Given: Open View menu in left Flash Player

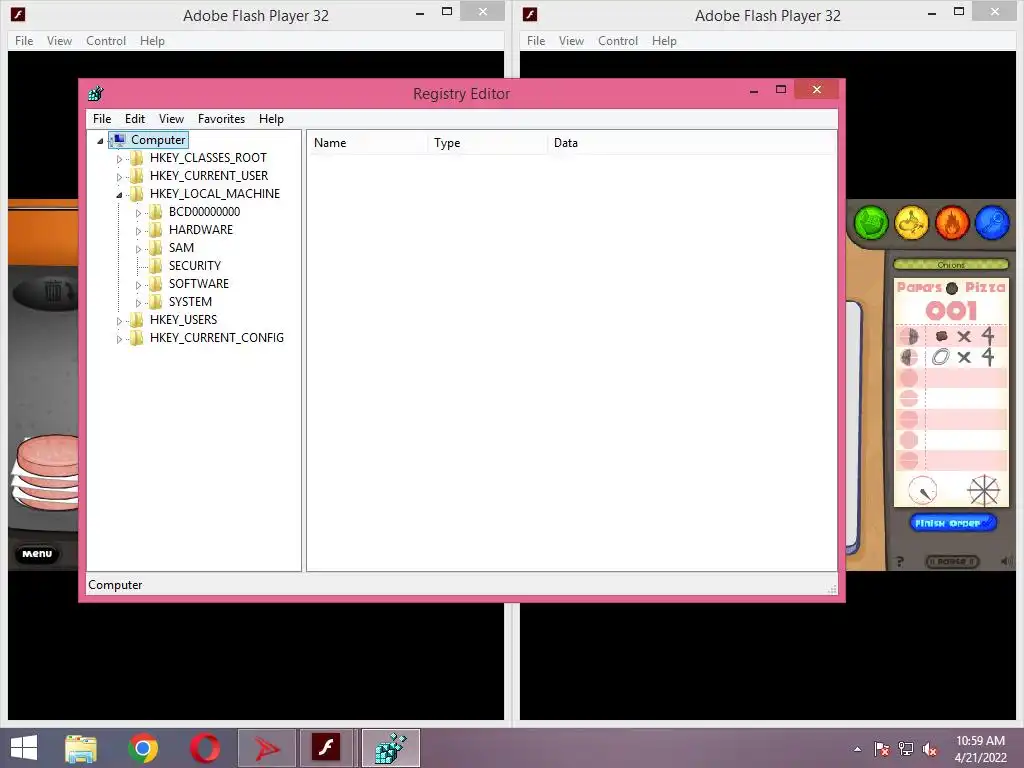Looking at the screenshot, I should click(x=59, y=40).
